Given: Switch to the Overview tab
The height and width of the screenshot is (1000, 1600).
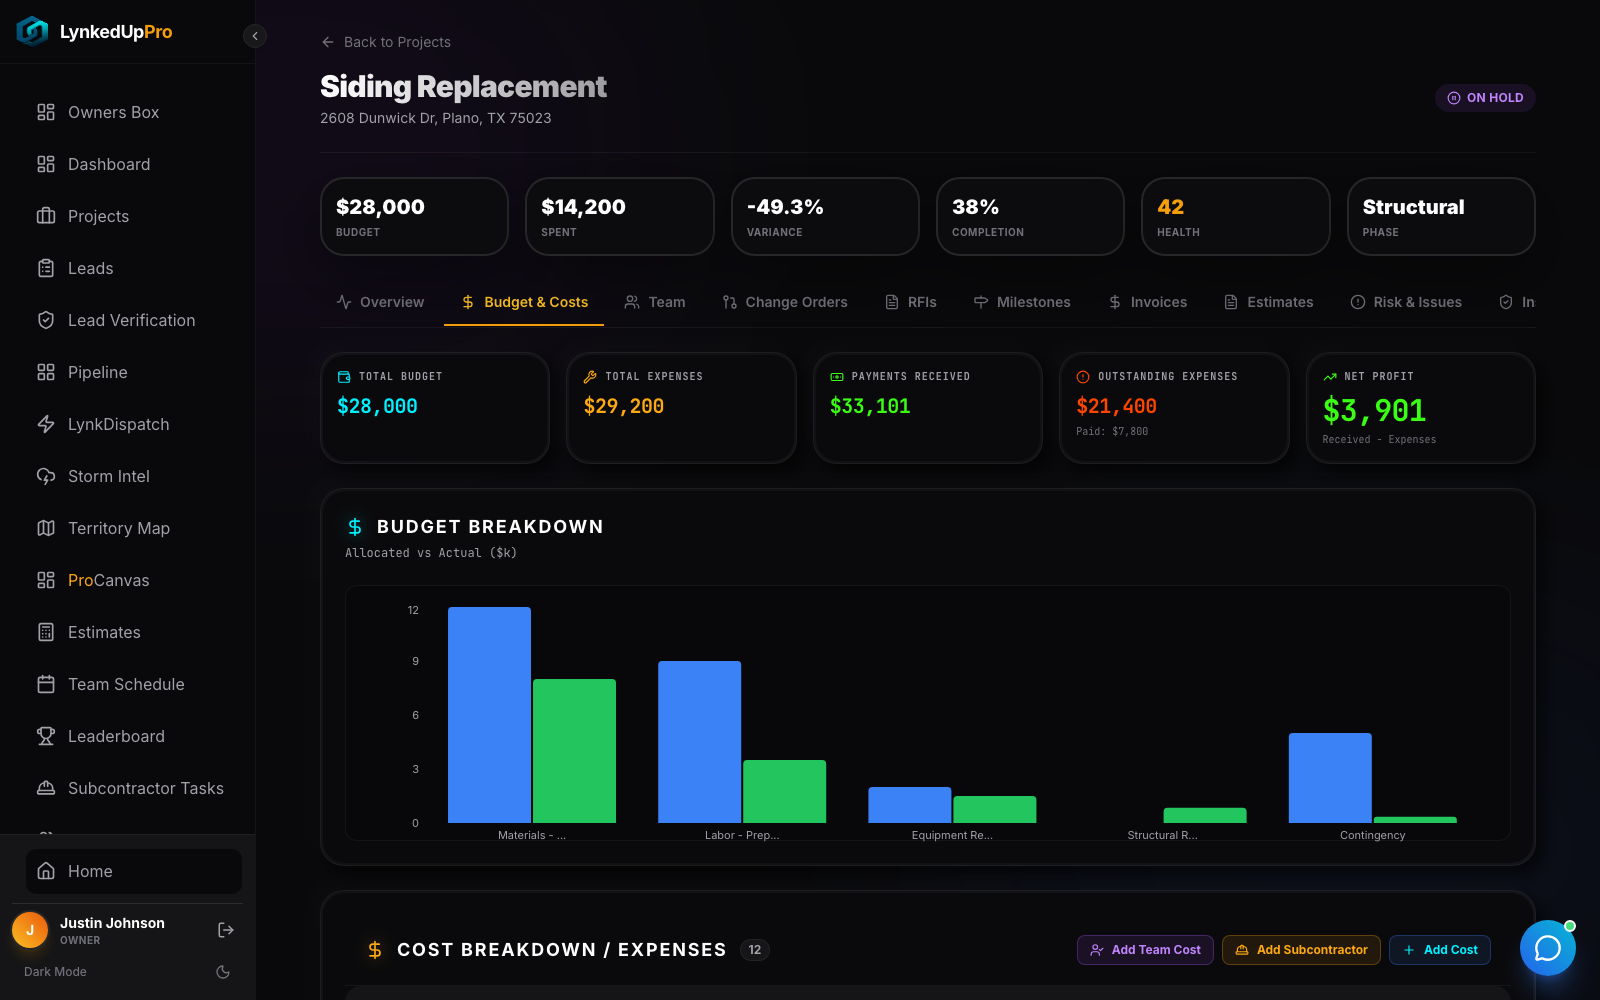Looking at the screenshot, I should (380, 302).
